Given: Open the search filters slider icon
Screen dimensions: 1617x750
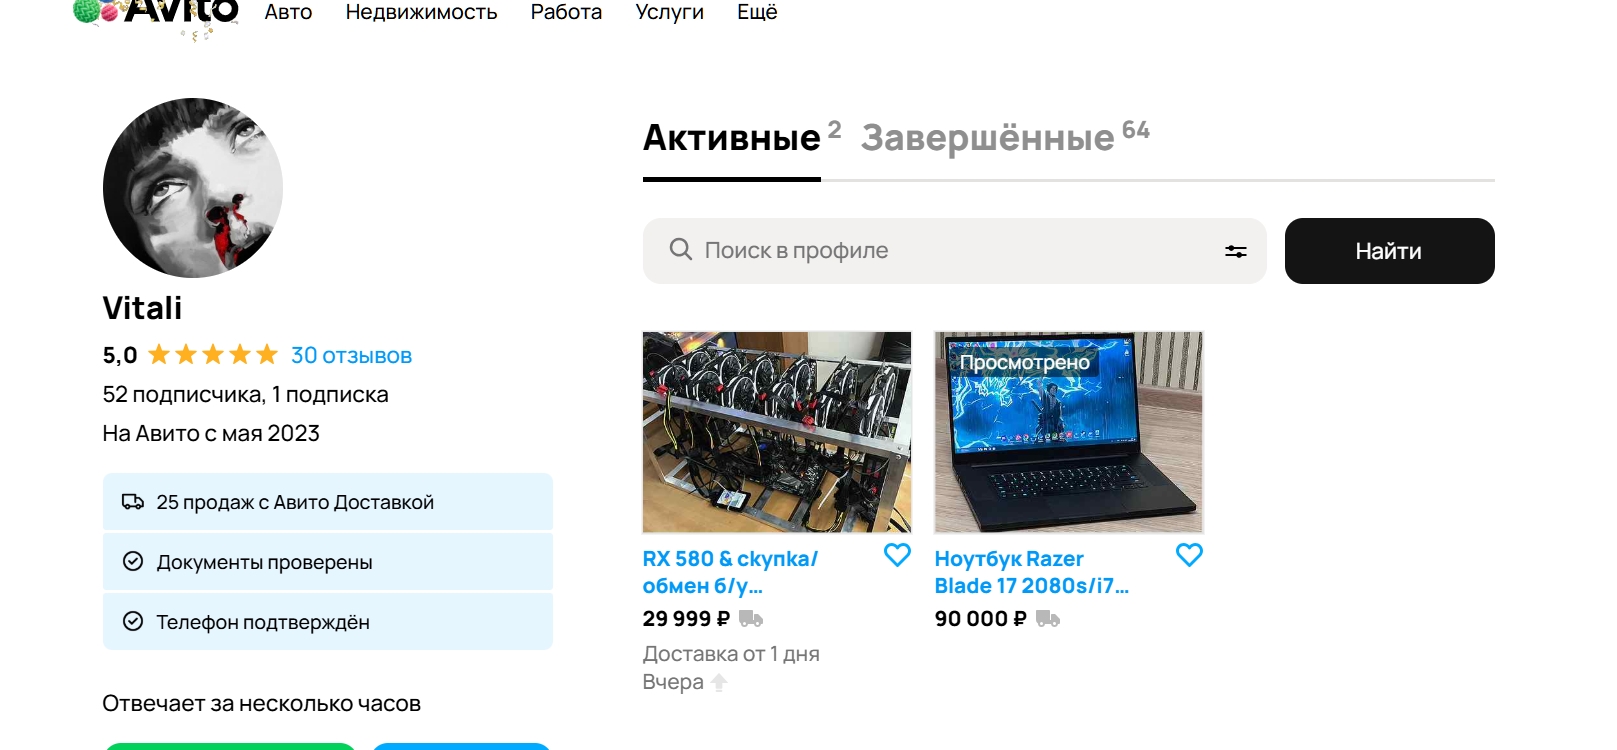Looking at the screenshot, I should [x=1235, y=252].
